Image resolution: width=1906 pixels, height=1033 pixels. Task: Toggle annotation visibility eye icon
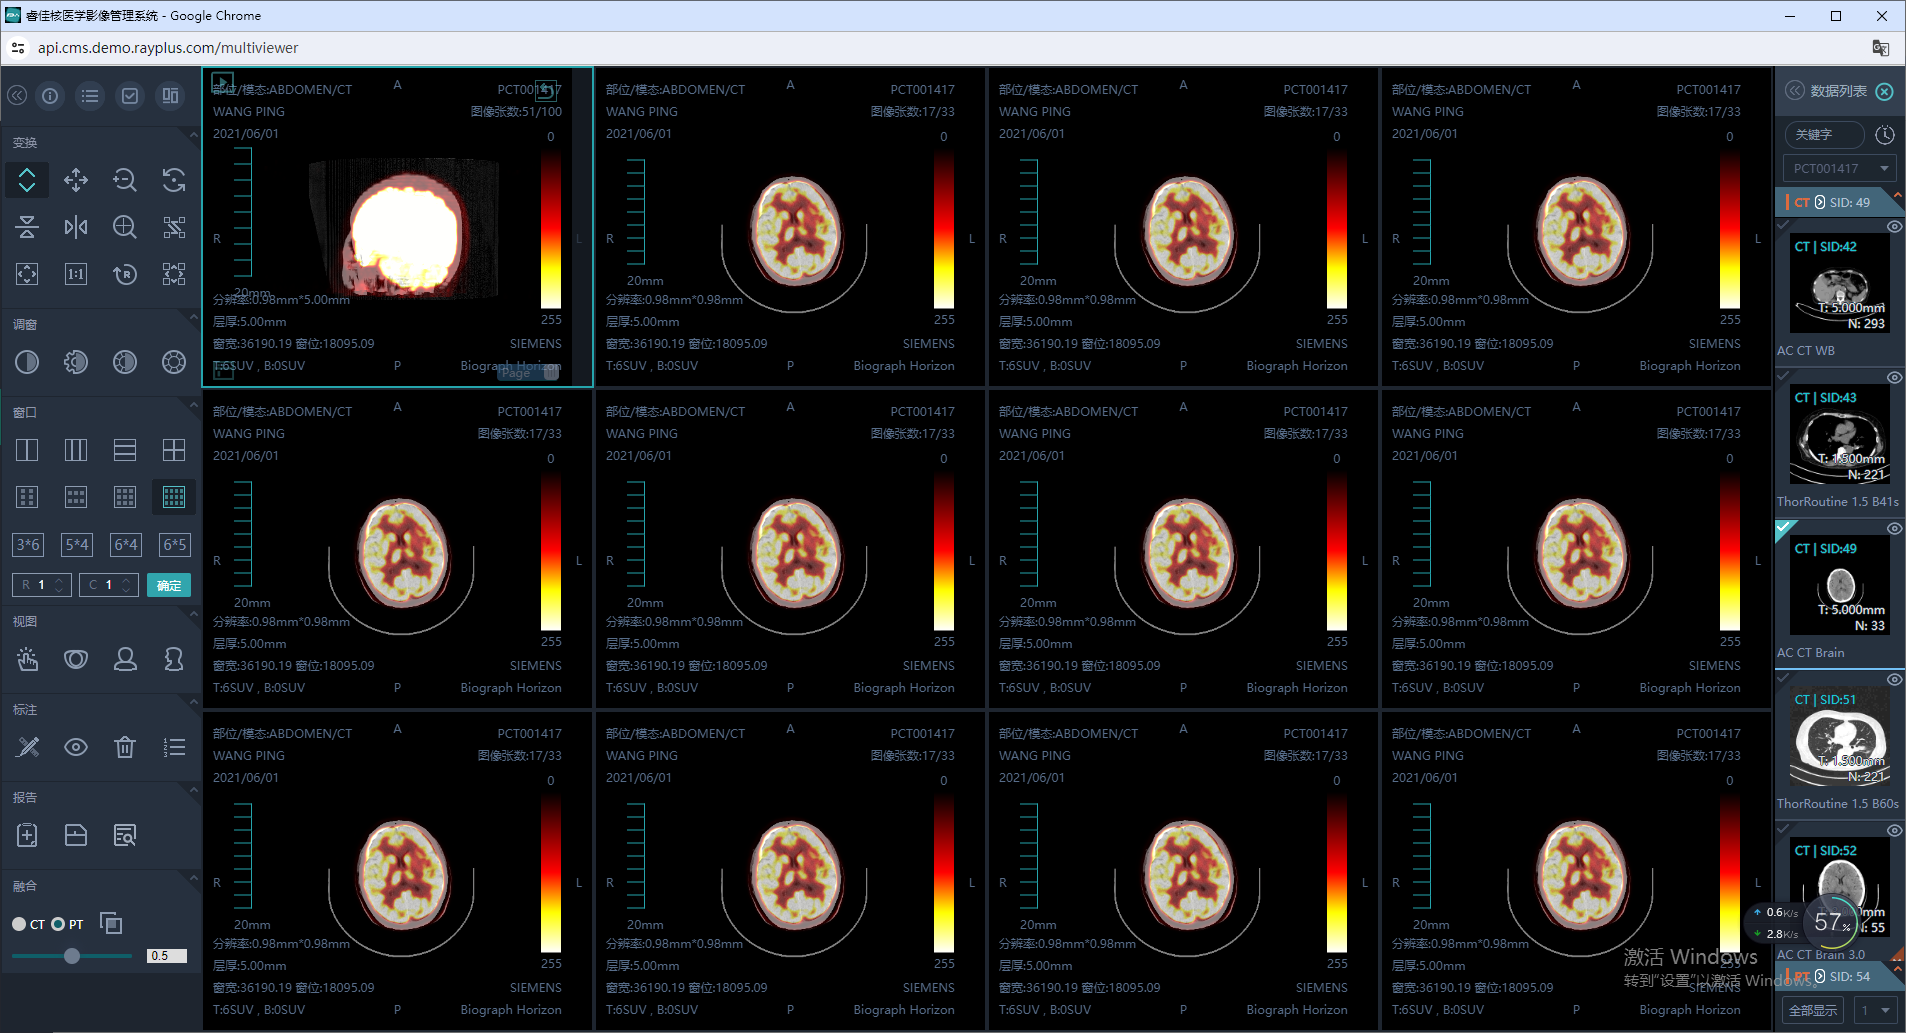76,747
